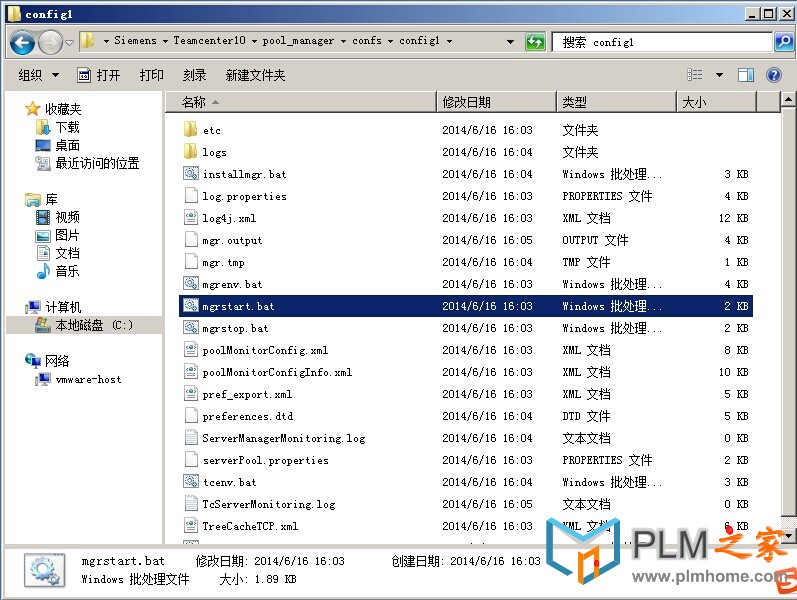The height and width of the screenshot is (600, 797).
Task: Change view with the view icon
Action: click(695, 75)
